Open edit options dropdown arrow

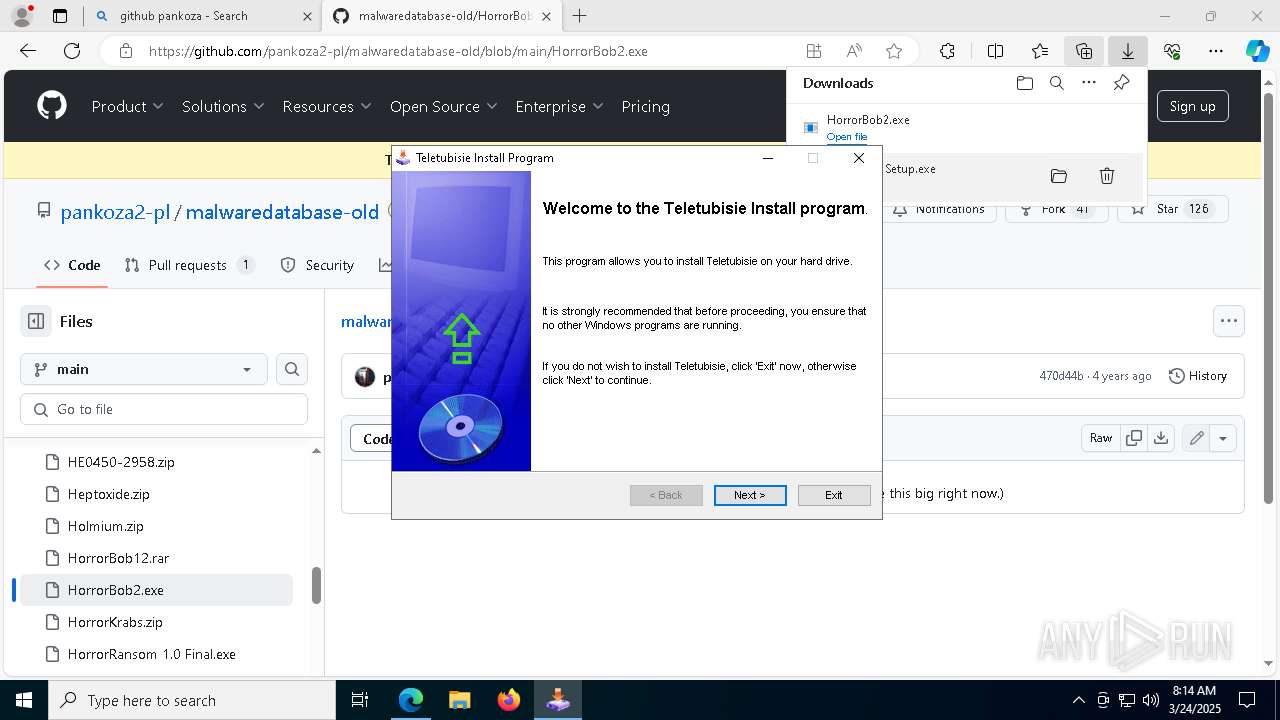1223,438
